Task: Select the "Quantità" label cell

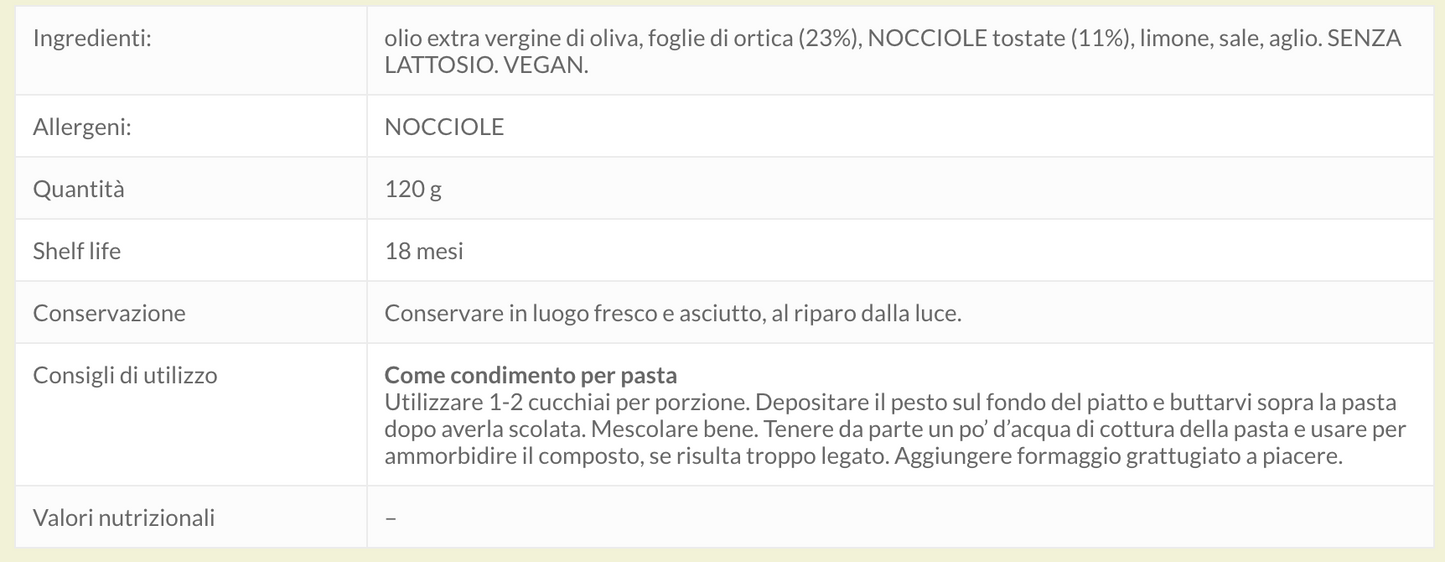Action: pos(79,189)
